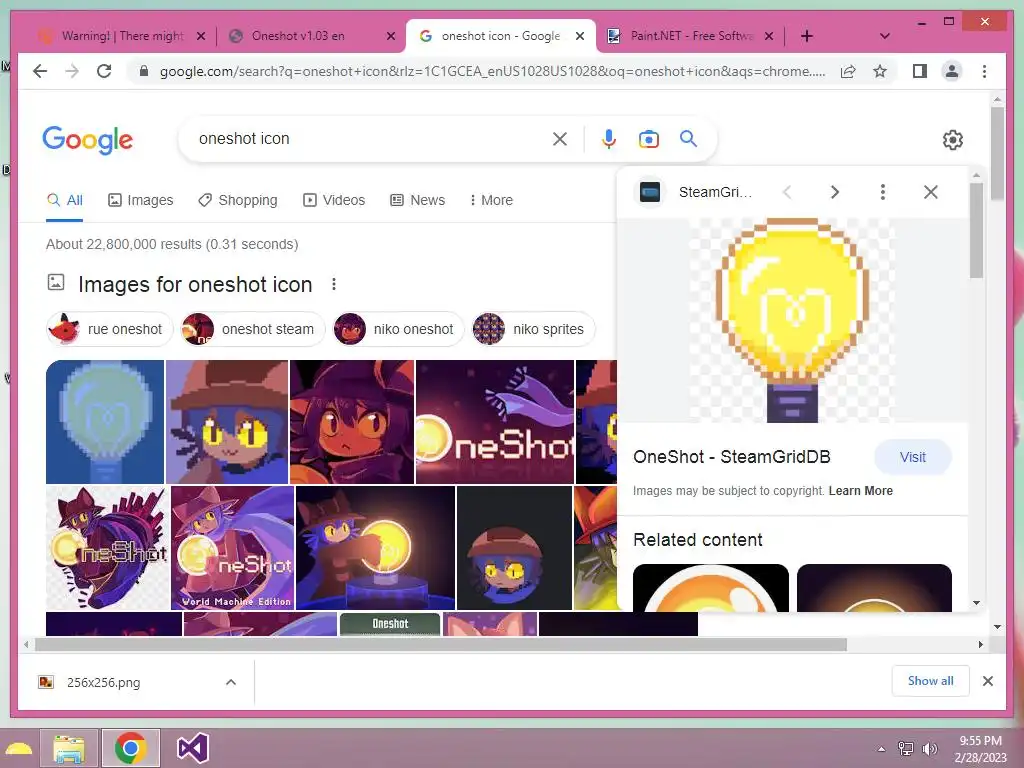Open 256x256.png download options arrow
1024x768 pixels.
[x=231, y=682]
